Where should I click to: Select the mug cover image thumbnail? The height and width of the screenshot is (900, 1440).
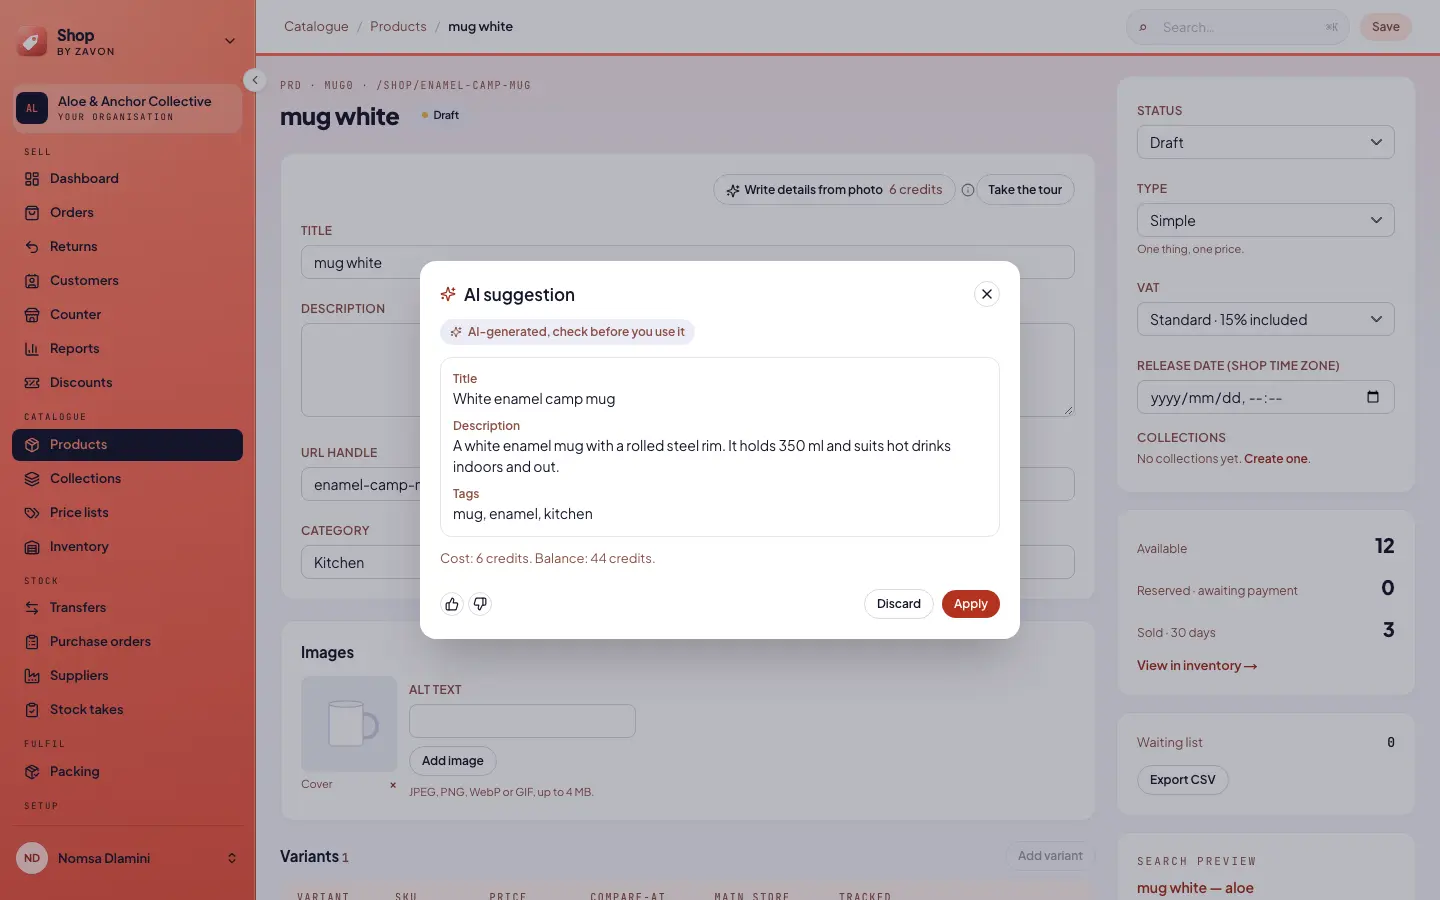pos(349,724)
